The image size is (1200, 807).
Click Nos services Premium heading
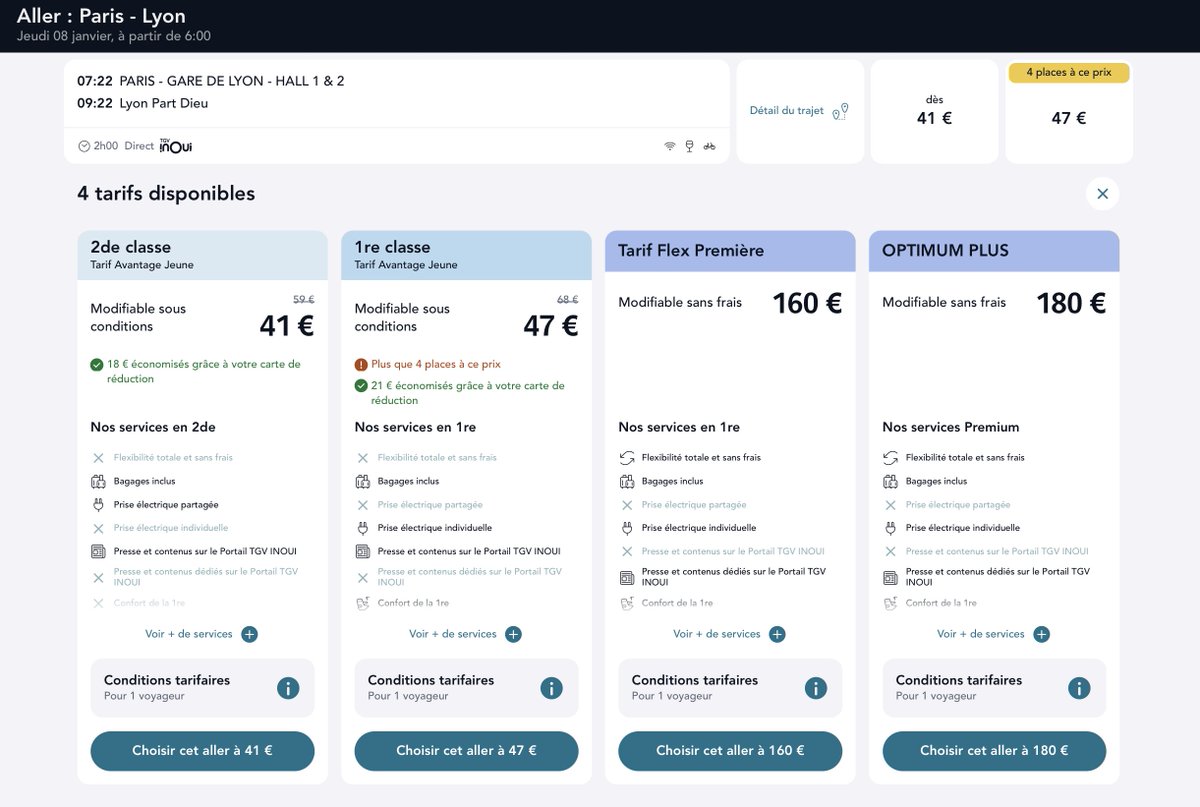tap(951, 427)
